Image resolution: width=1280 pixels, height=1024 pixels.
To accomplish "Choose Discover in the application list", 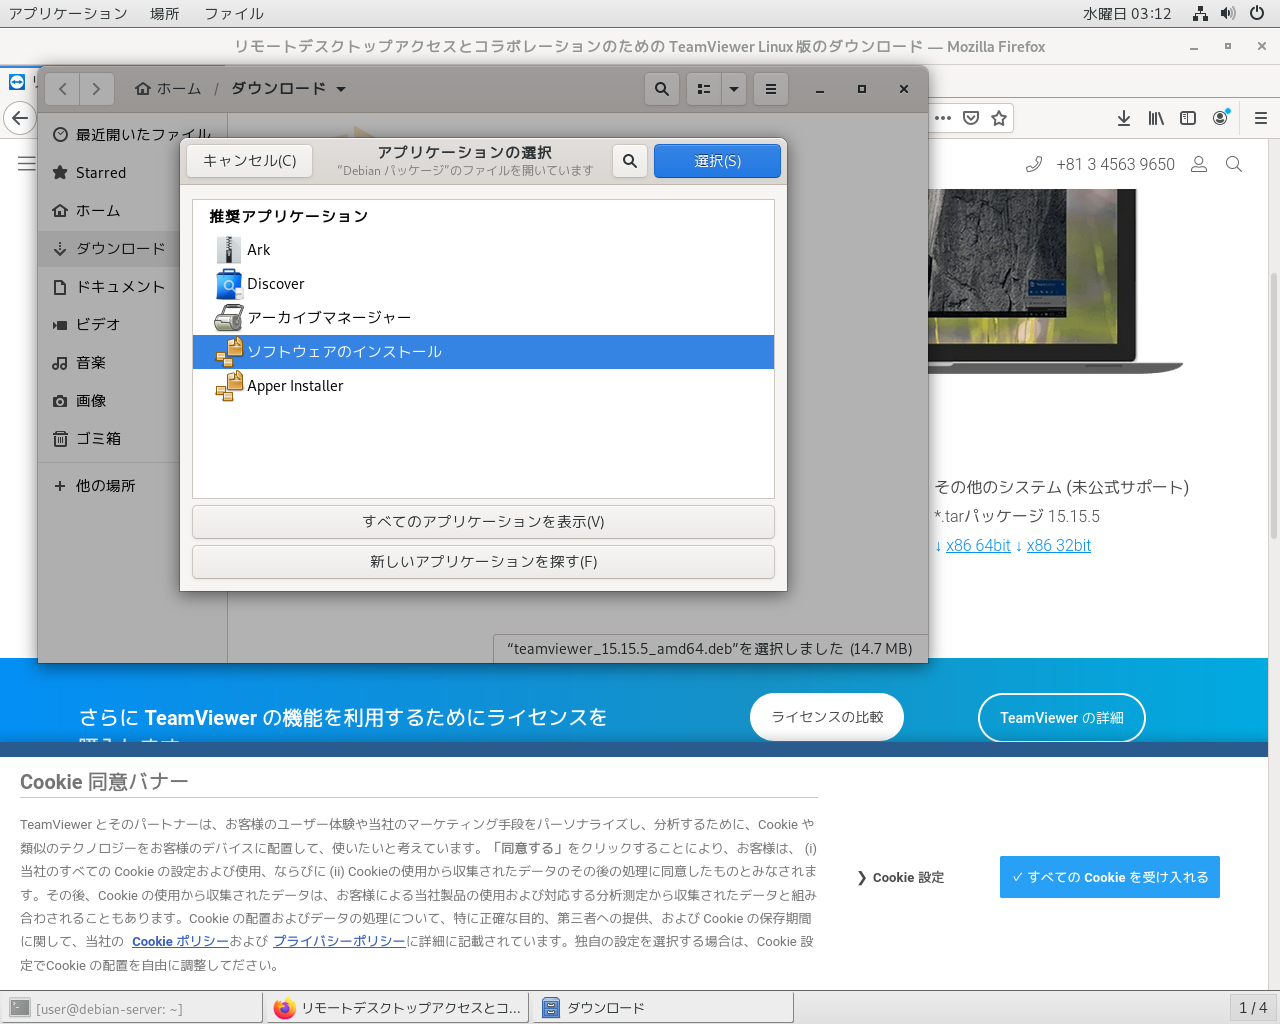I will (483, 284).
